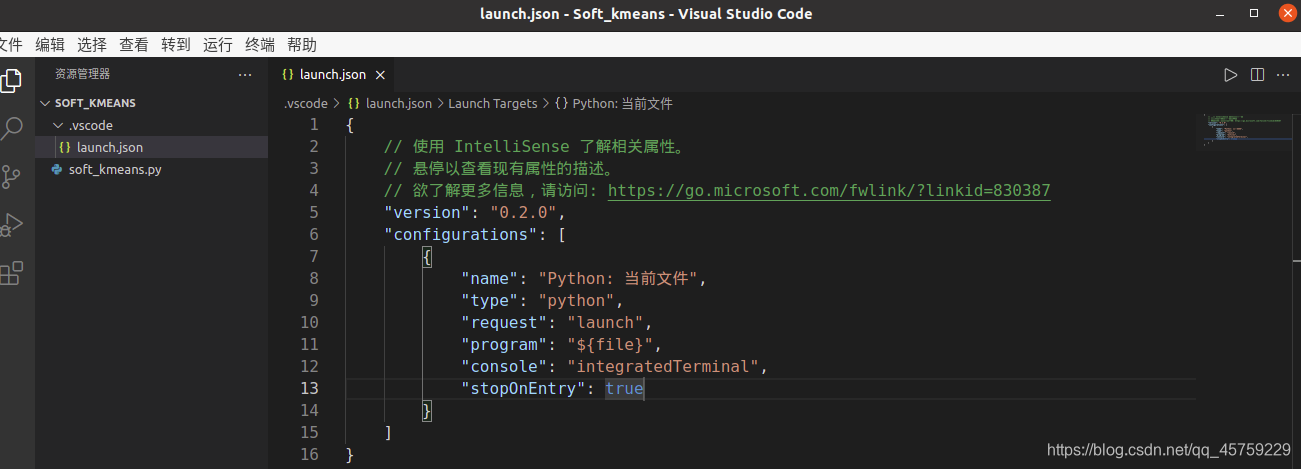Click the "${file}" value on line 11
1301x469 pixels.
click(610, 344)
